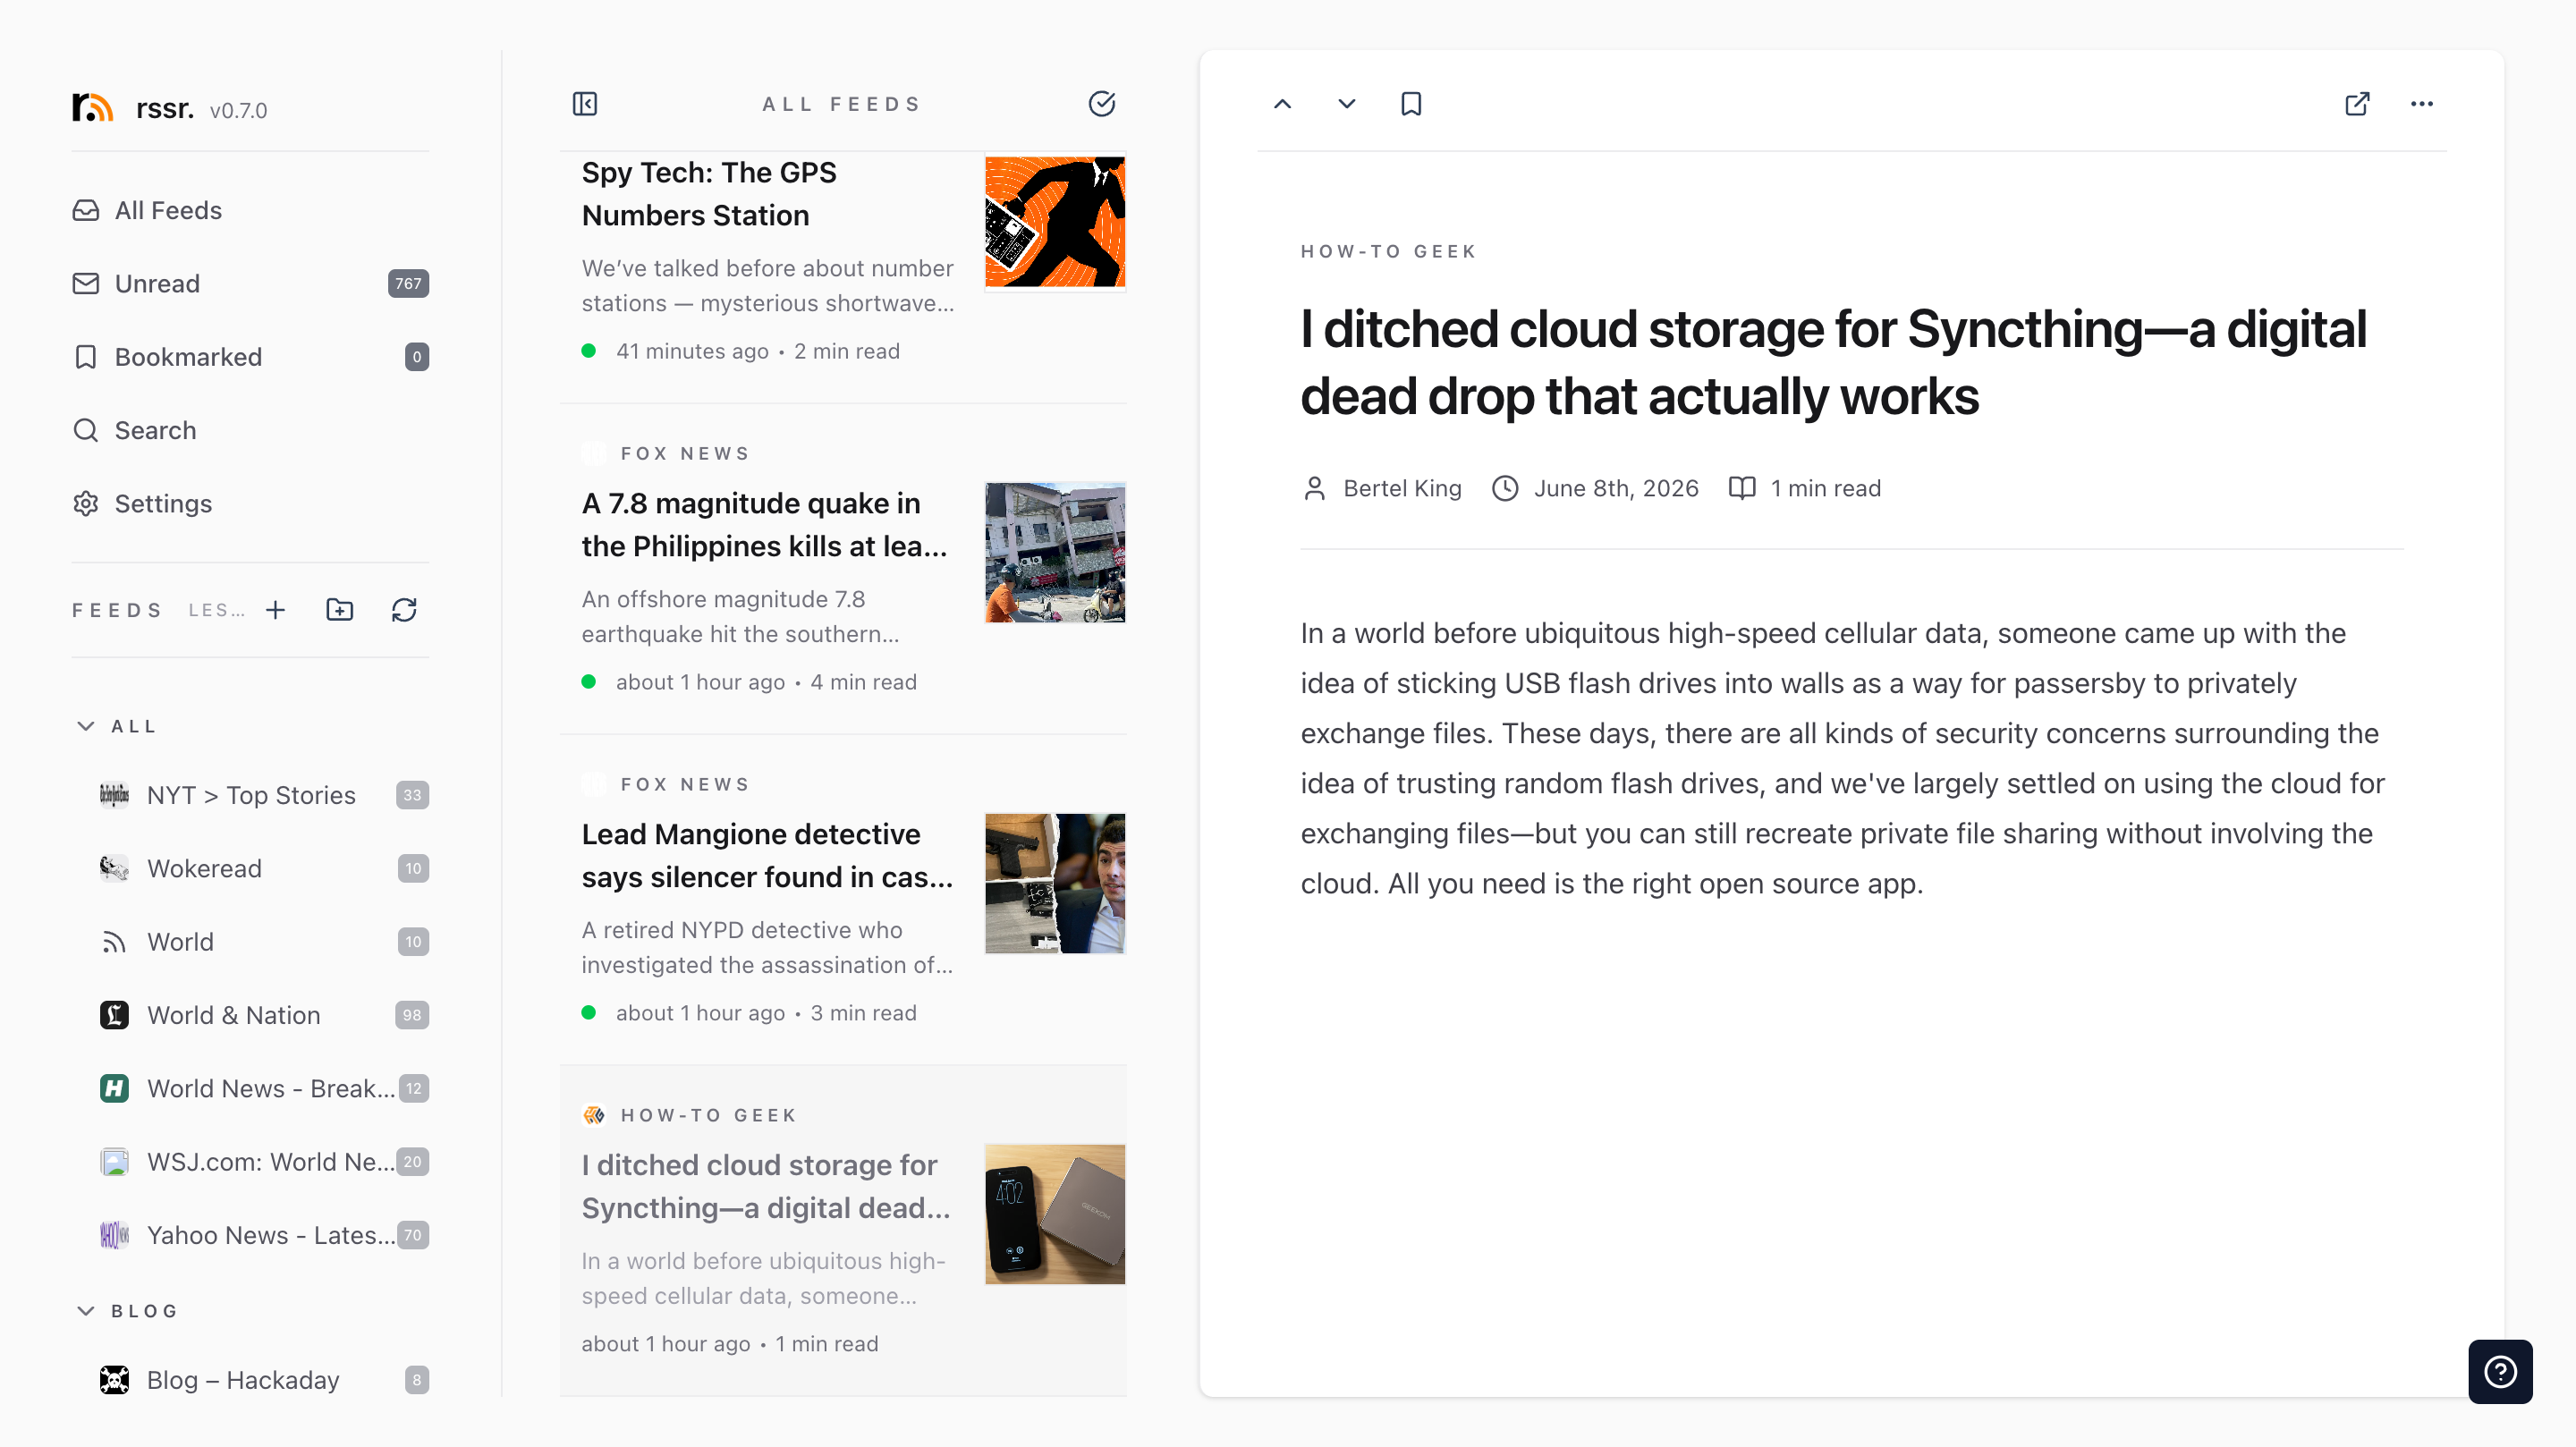2576x1447 pixels.
Task: Open the help question mark button
Action: (2500, 1372)
